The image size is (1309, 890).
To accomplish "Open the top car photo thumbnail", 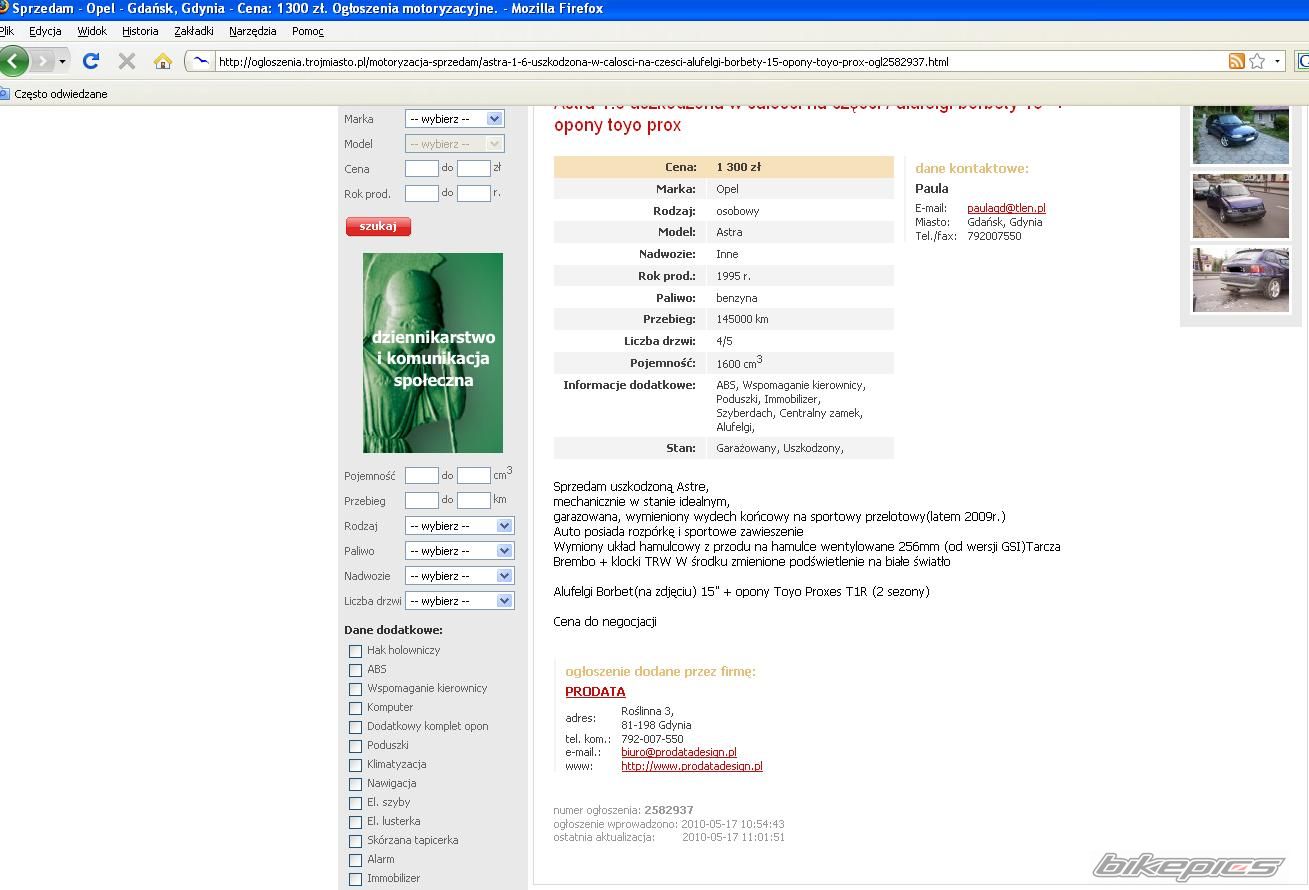I will 1241,134.
